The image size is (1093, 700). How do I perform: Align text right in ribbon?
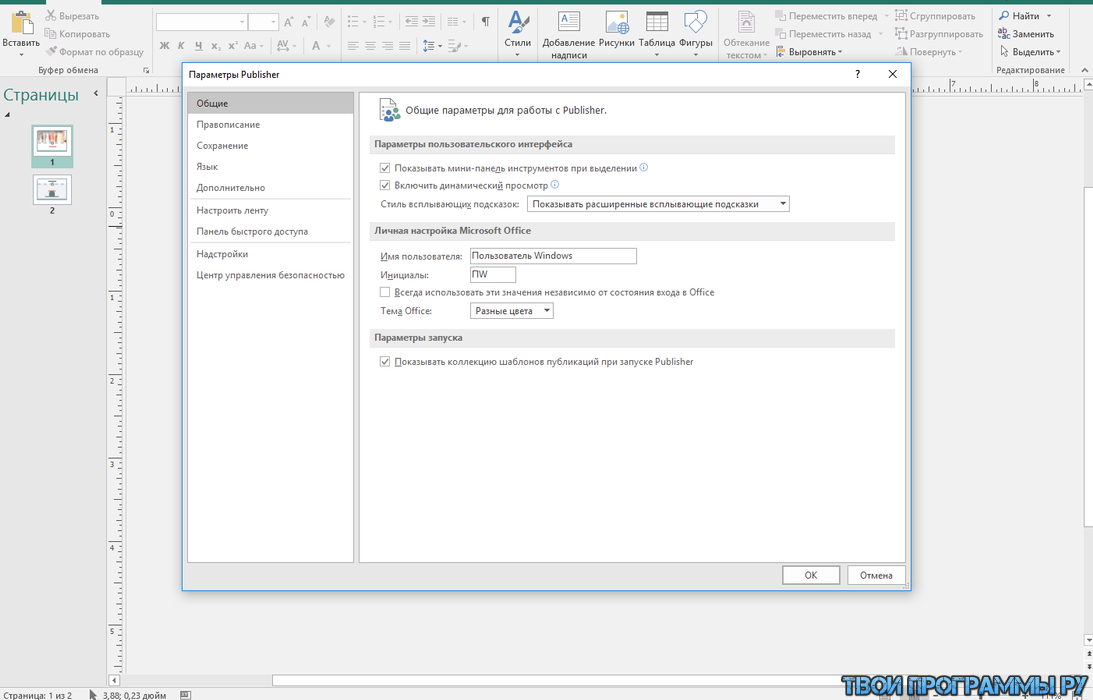pos(387,45)
